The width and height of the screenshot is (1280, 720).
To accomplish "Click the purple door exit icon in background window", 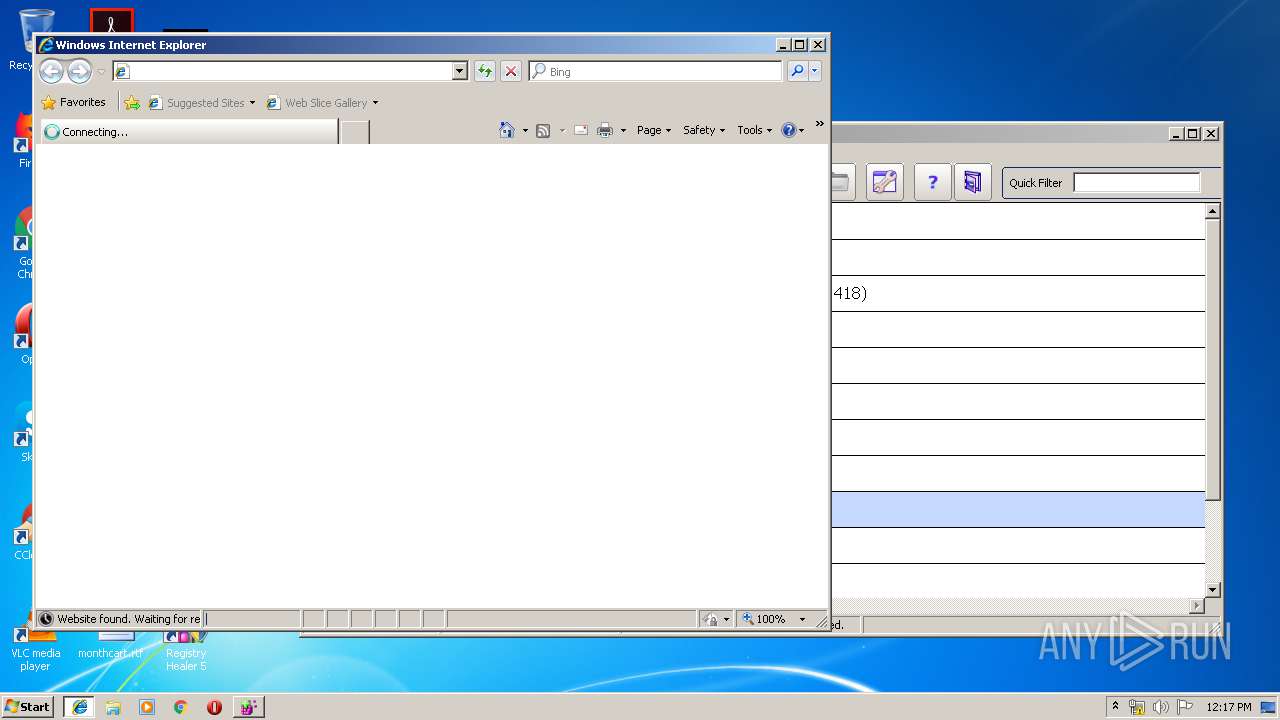I will 973,182.
